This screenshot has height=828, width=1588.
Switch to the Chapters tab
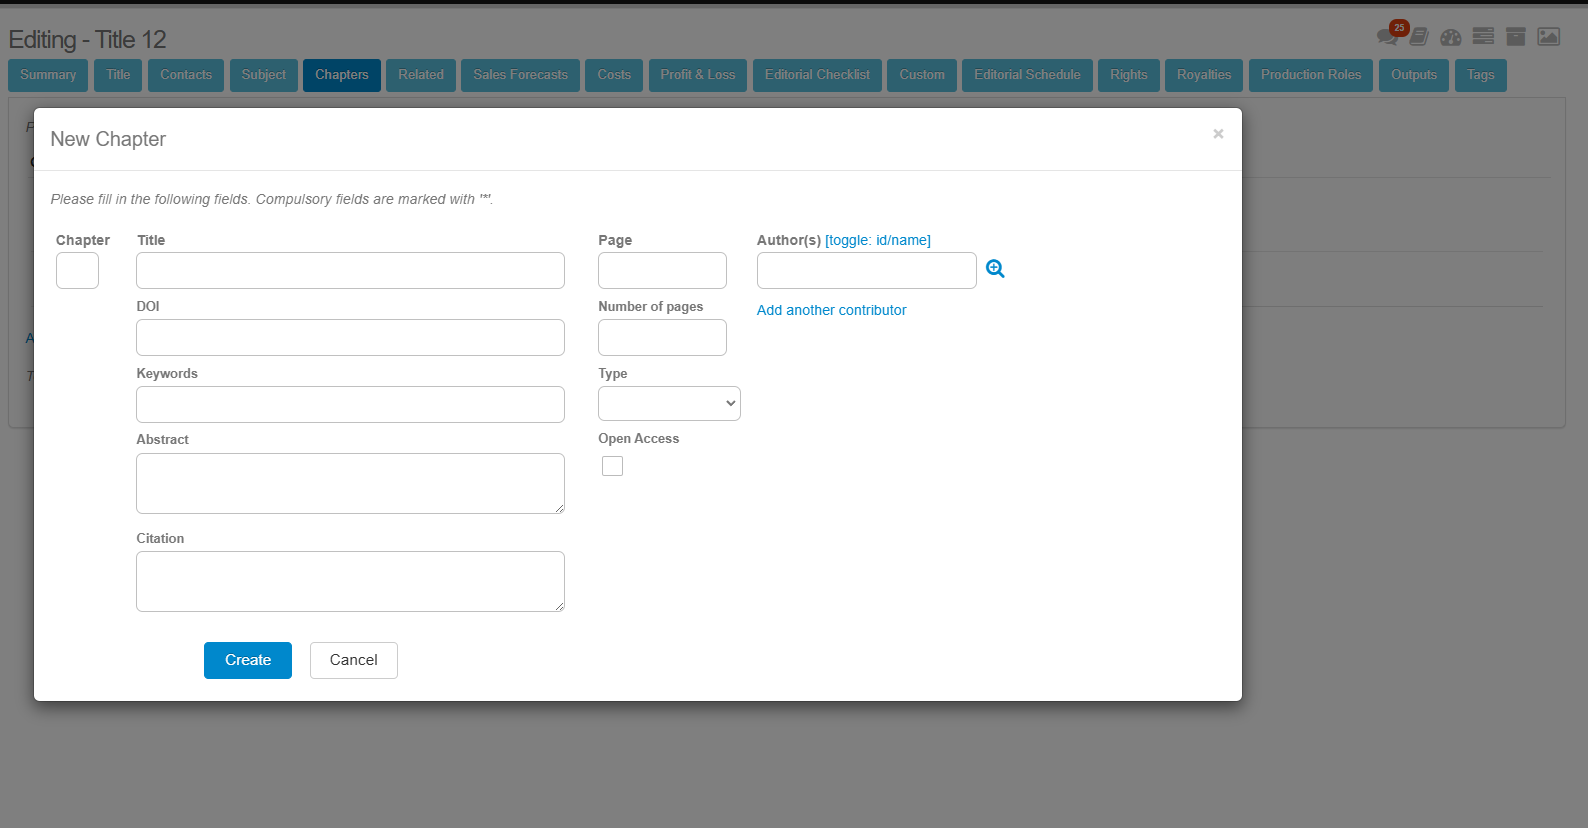(341, 75)
